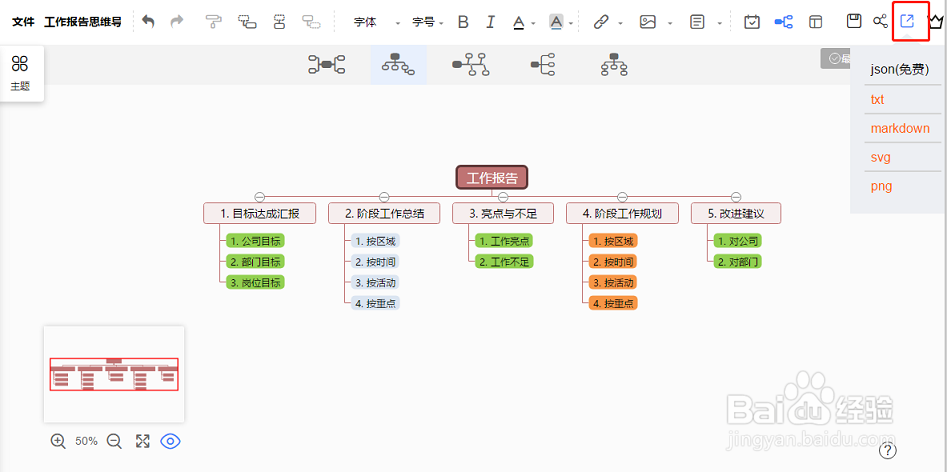The width and height of the screenshot is (947, 472).
Task: Select the 2. 工作不足 node
Action: click(504, 261)
